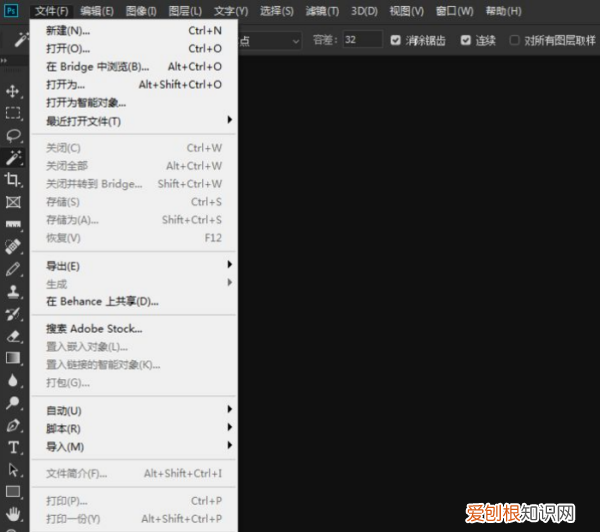Select the Crop tool
This screenshot has height=532, width=600.
[x=13, y=180]
